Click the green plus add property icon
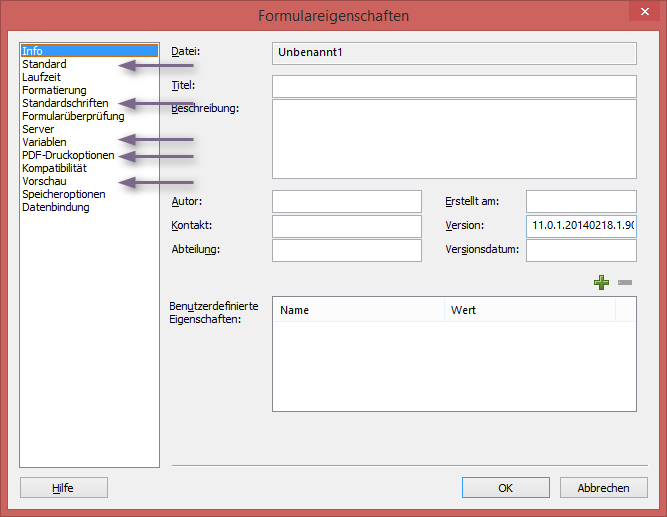The height and width of the screenshot is (517, 667). pyautogui.click(x=600, y=283)
